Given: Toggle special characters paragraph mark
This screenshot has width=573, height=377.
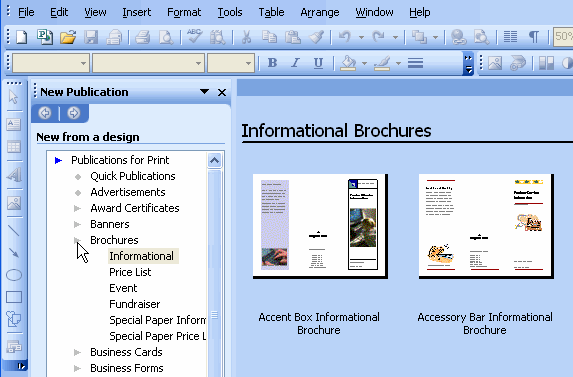Looking at the screenshot, I should pyautogui.click(x=534, y=37).
